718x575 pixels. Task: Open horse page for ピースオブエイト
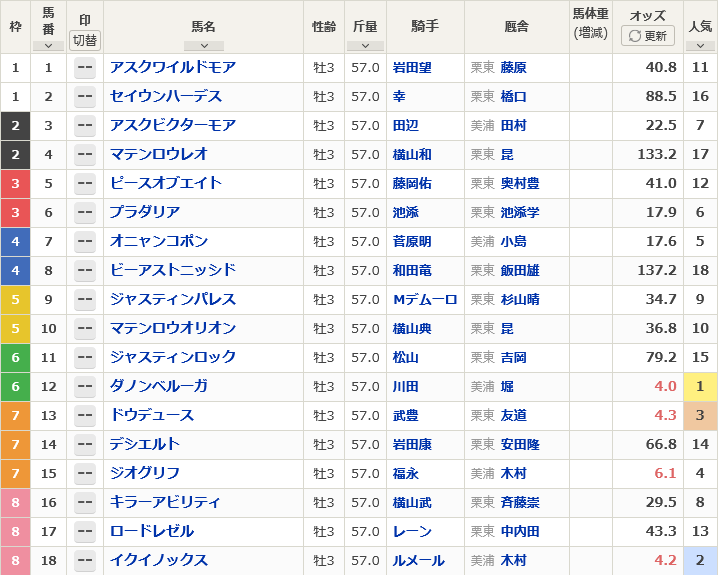(166, 183)
